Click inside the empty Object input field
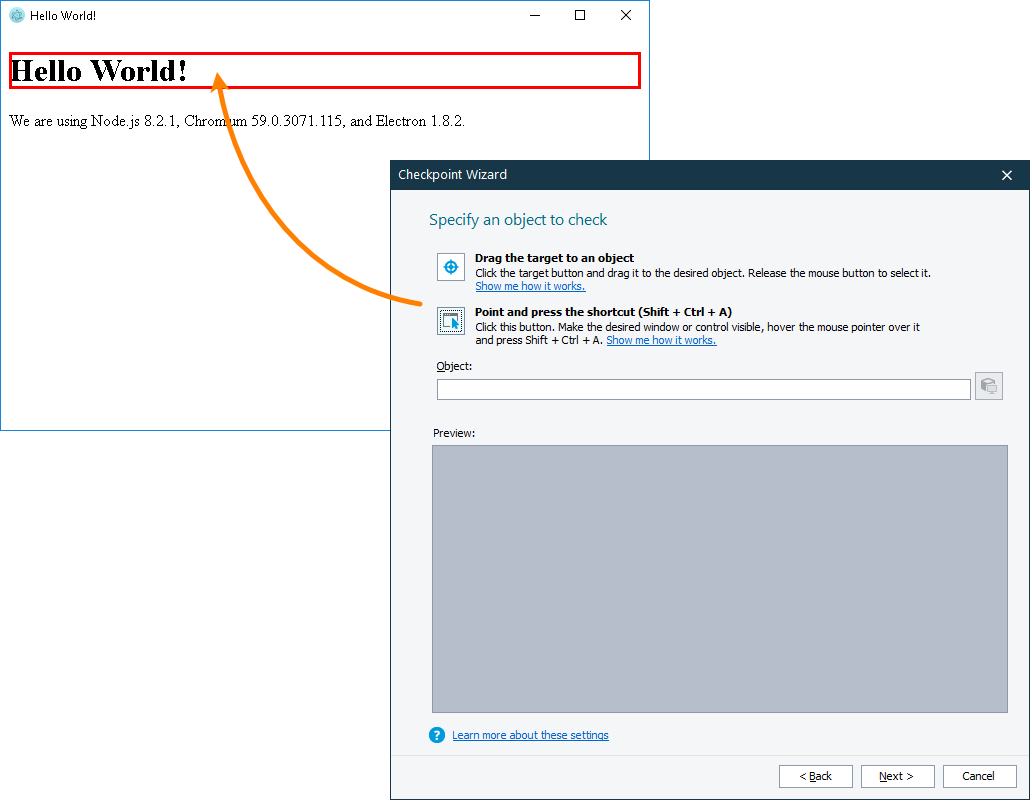 tap(700, 389)
